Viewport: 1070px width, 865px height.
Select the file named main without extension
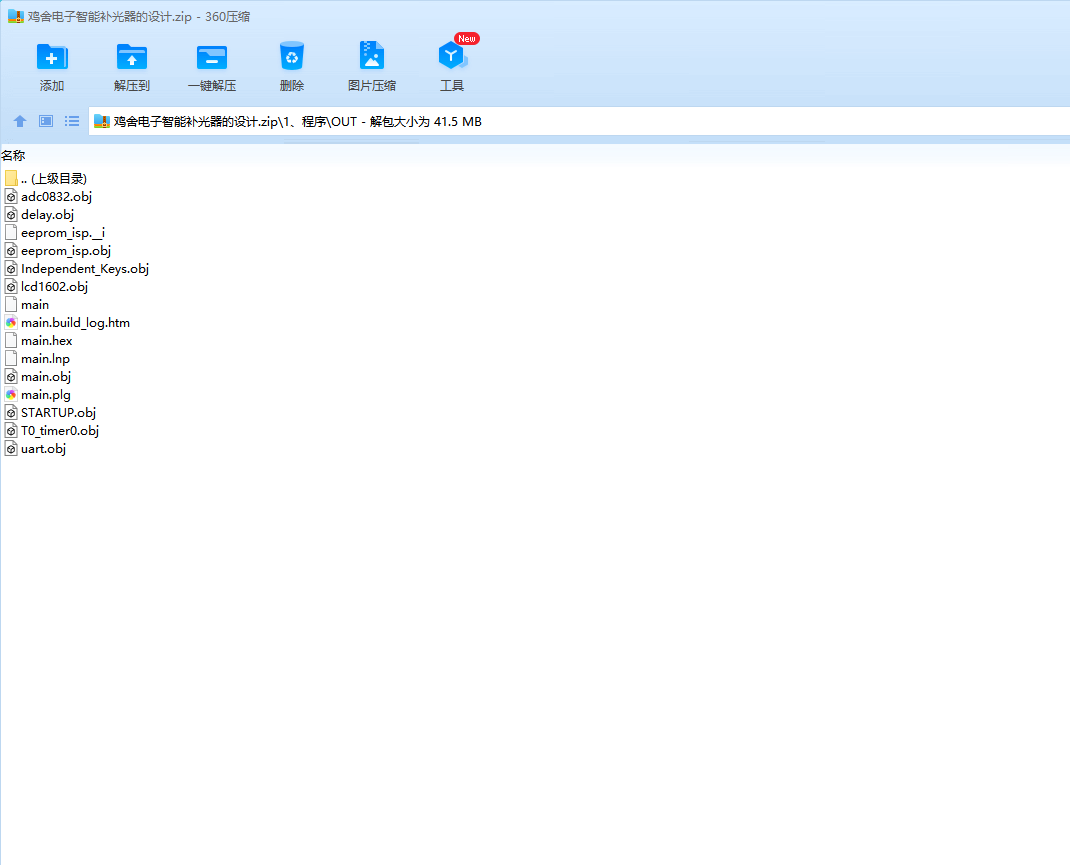[x=35, y=305]
